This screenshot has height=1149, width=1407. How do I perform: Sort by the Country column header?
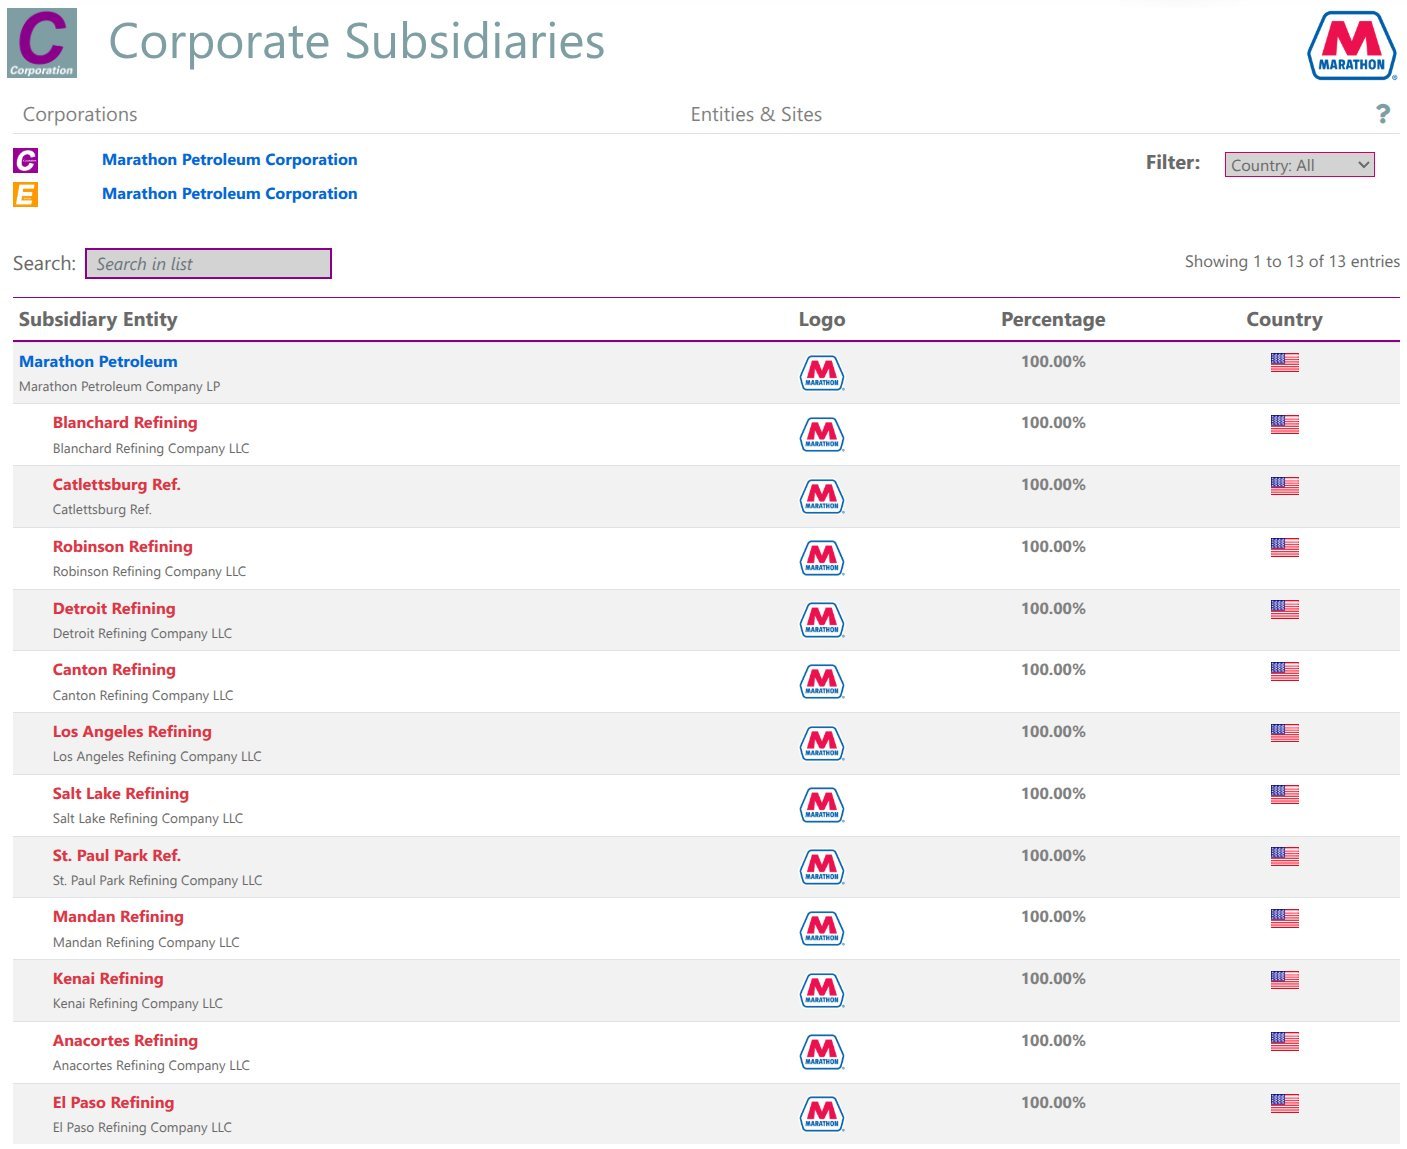(x=1284, y=320)
